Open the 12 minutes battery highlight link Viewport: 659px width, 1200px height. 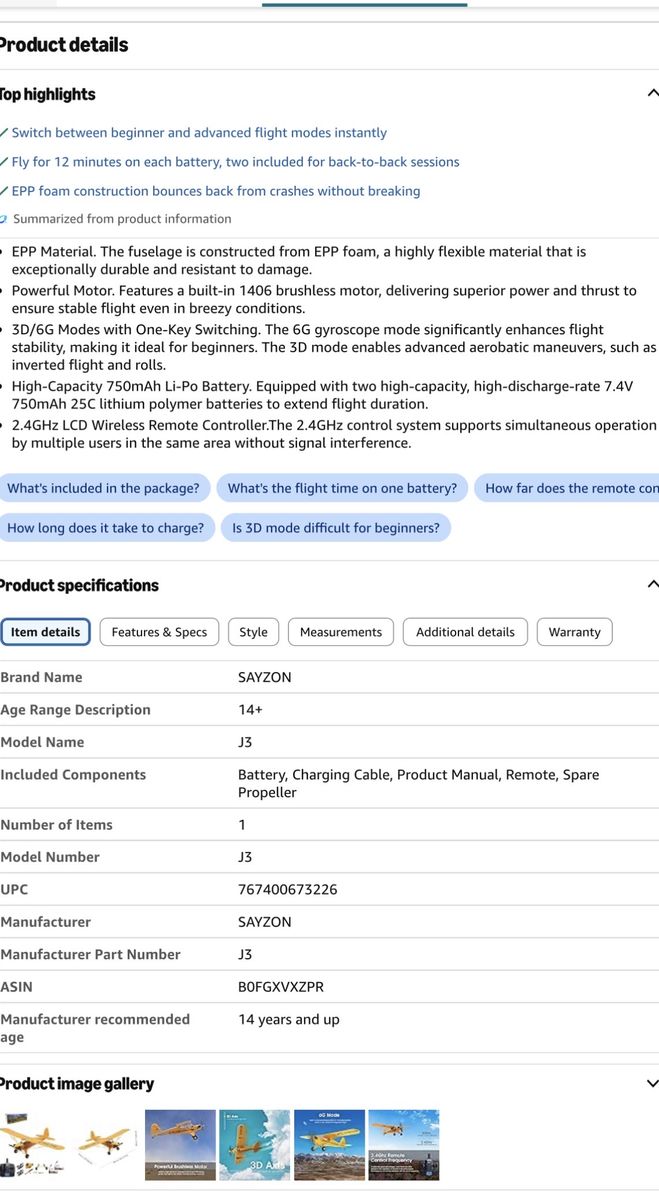[x=235, y=161]
